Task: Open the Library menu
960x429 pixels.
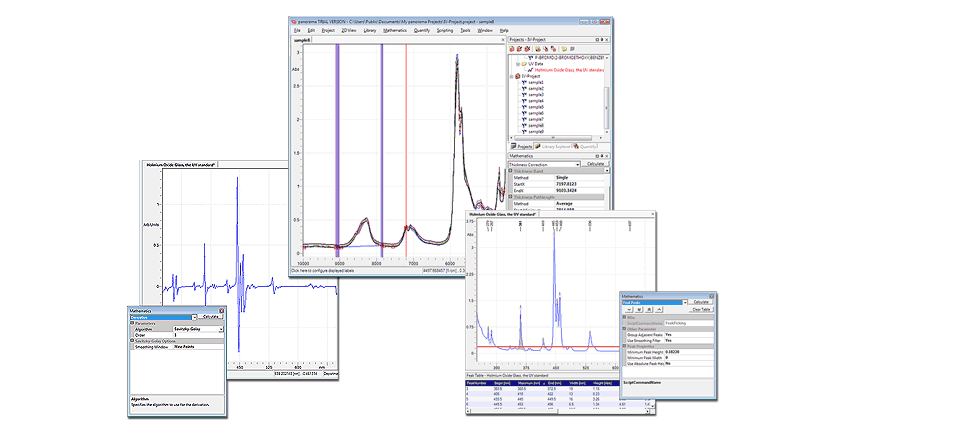Action: coord(370,30)
